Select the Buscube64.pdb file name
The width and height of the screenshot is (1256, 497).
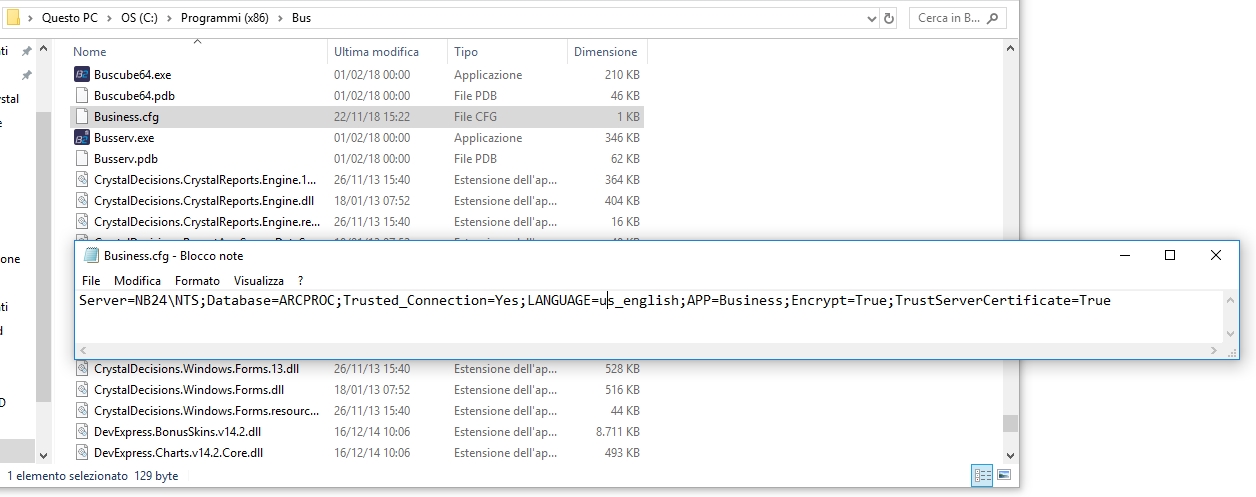[134, 96]
